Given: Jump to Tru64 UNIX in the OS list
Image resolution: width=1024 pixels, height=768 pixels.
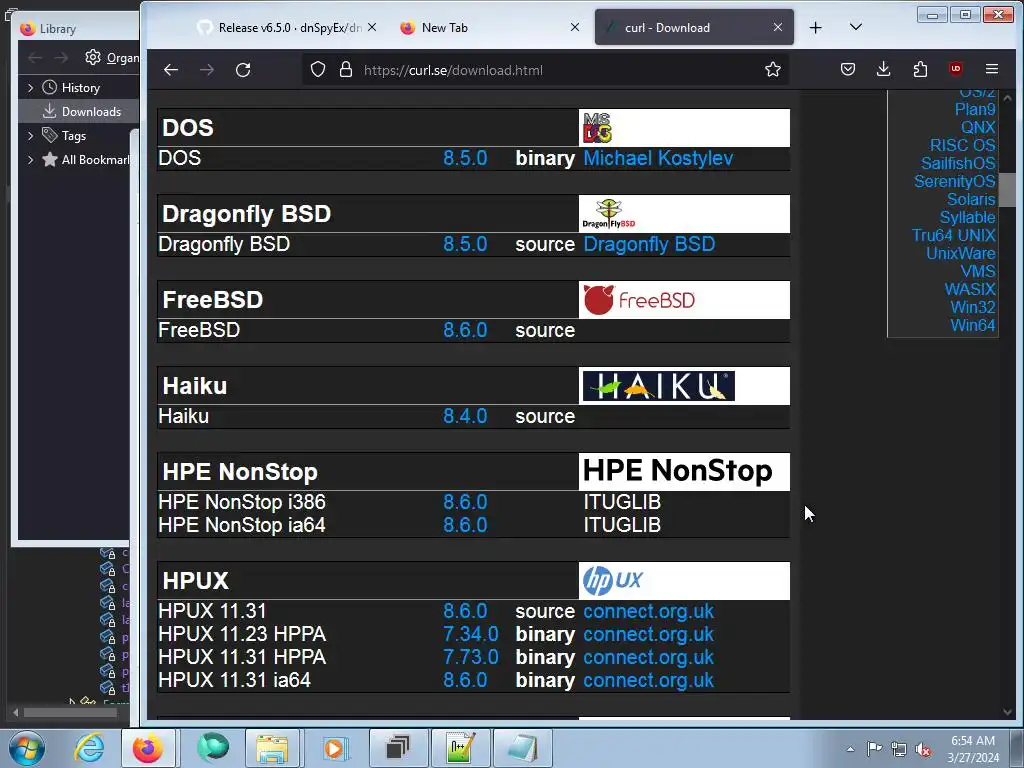Looking at the screenshot, I should click(x=953, y=235).
